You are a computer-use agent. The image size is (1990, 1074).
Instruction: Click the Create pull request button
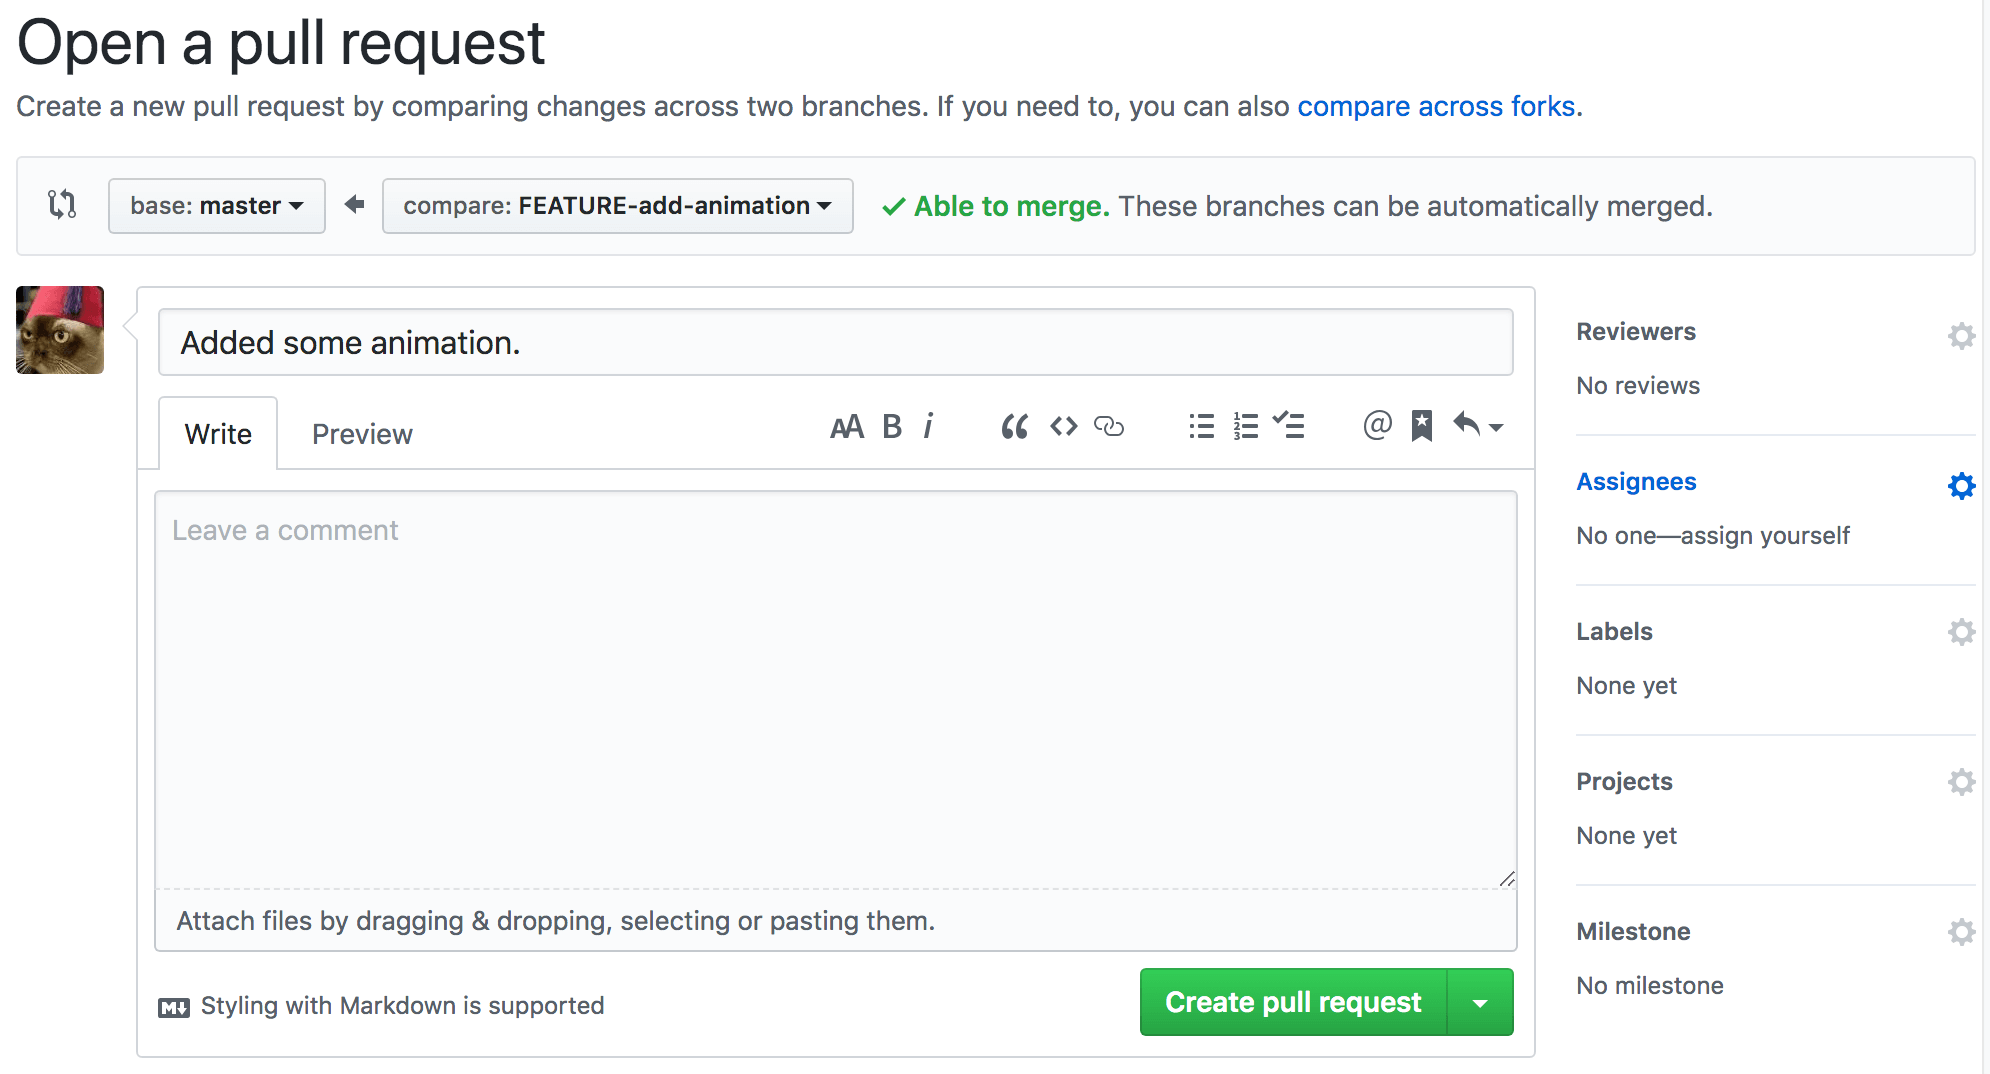click(1293, 1003)
